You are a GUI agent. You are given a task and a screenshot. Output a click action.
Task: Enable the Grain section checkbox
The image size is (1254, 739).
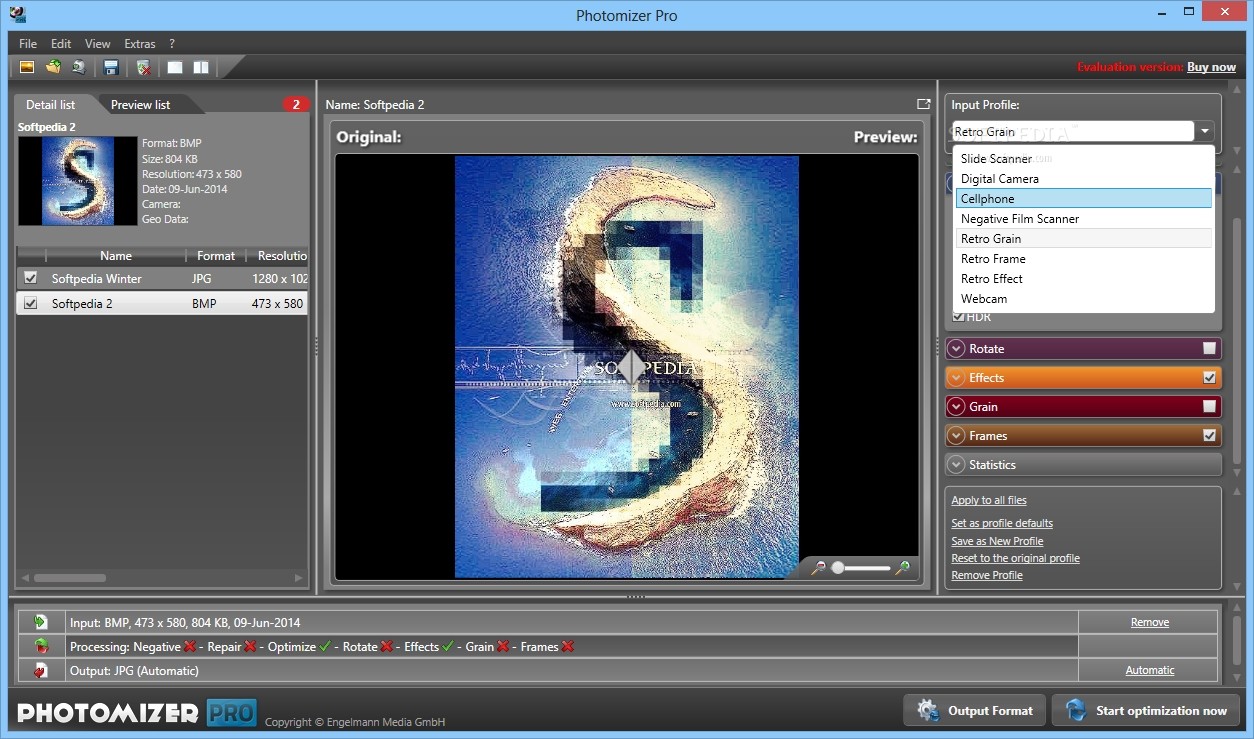[1210, 407]
